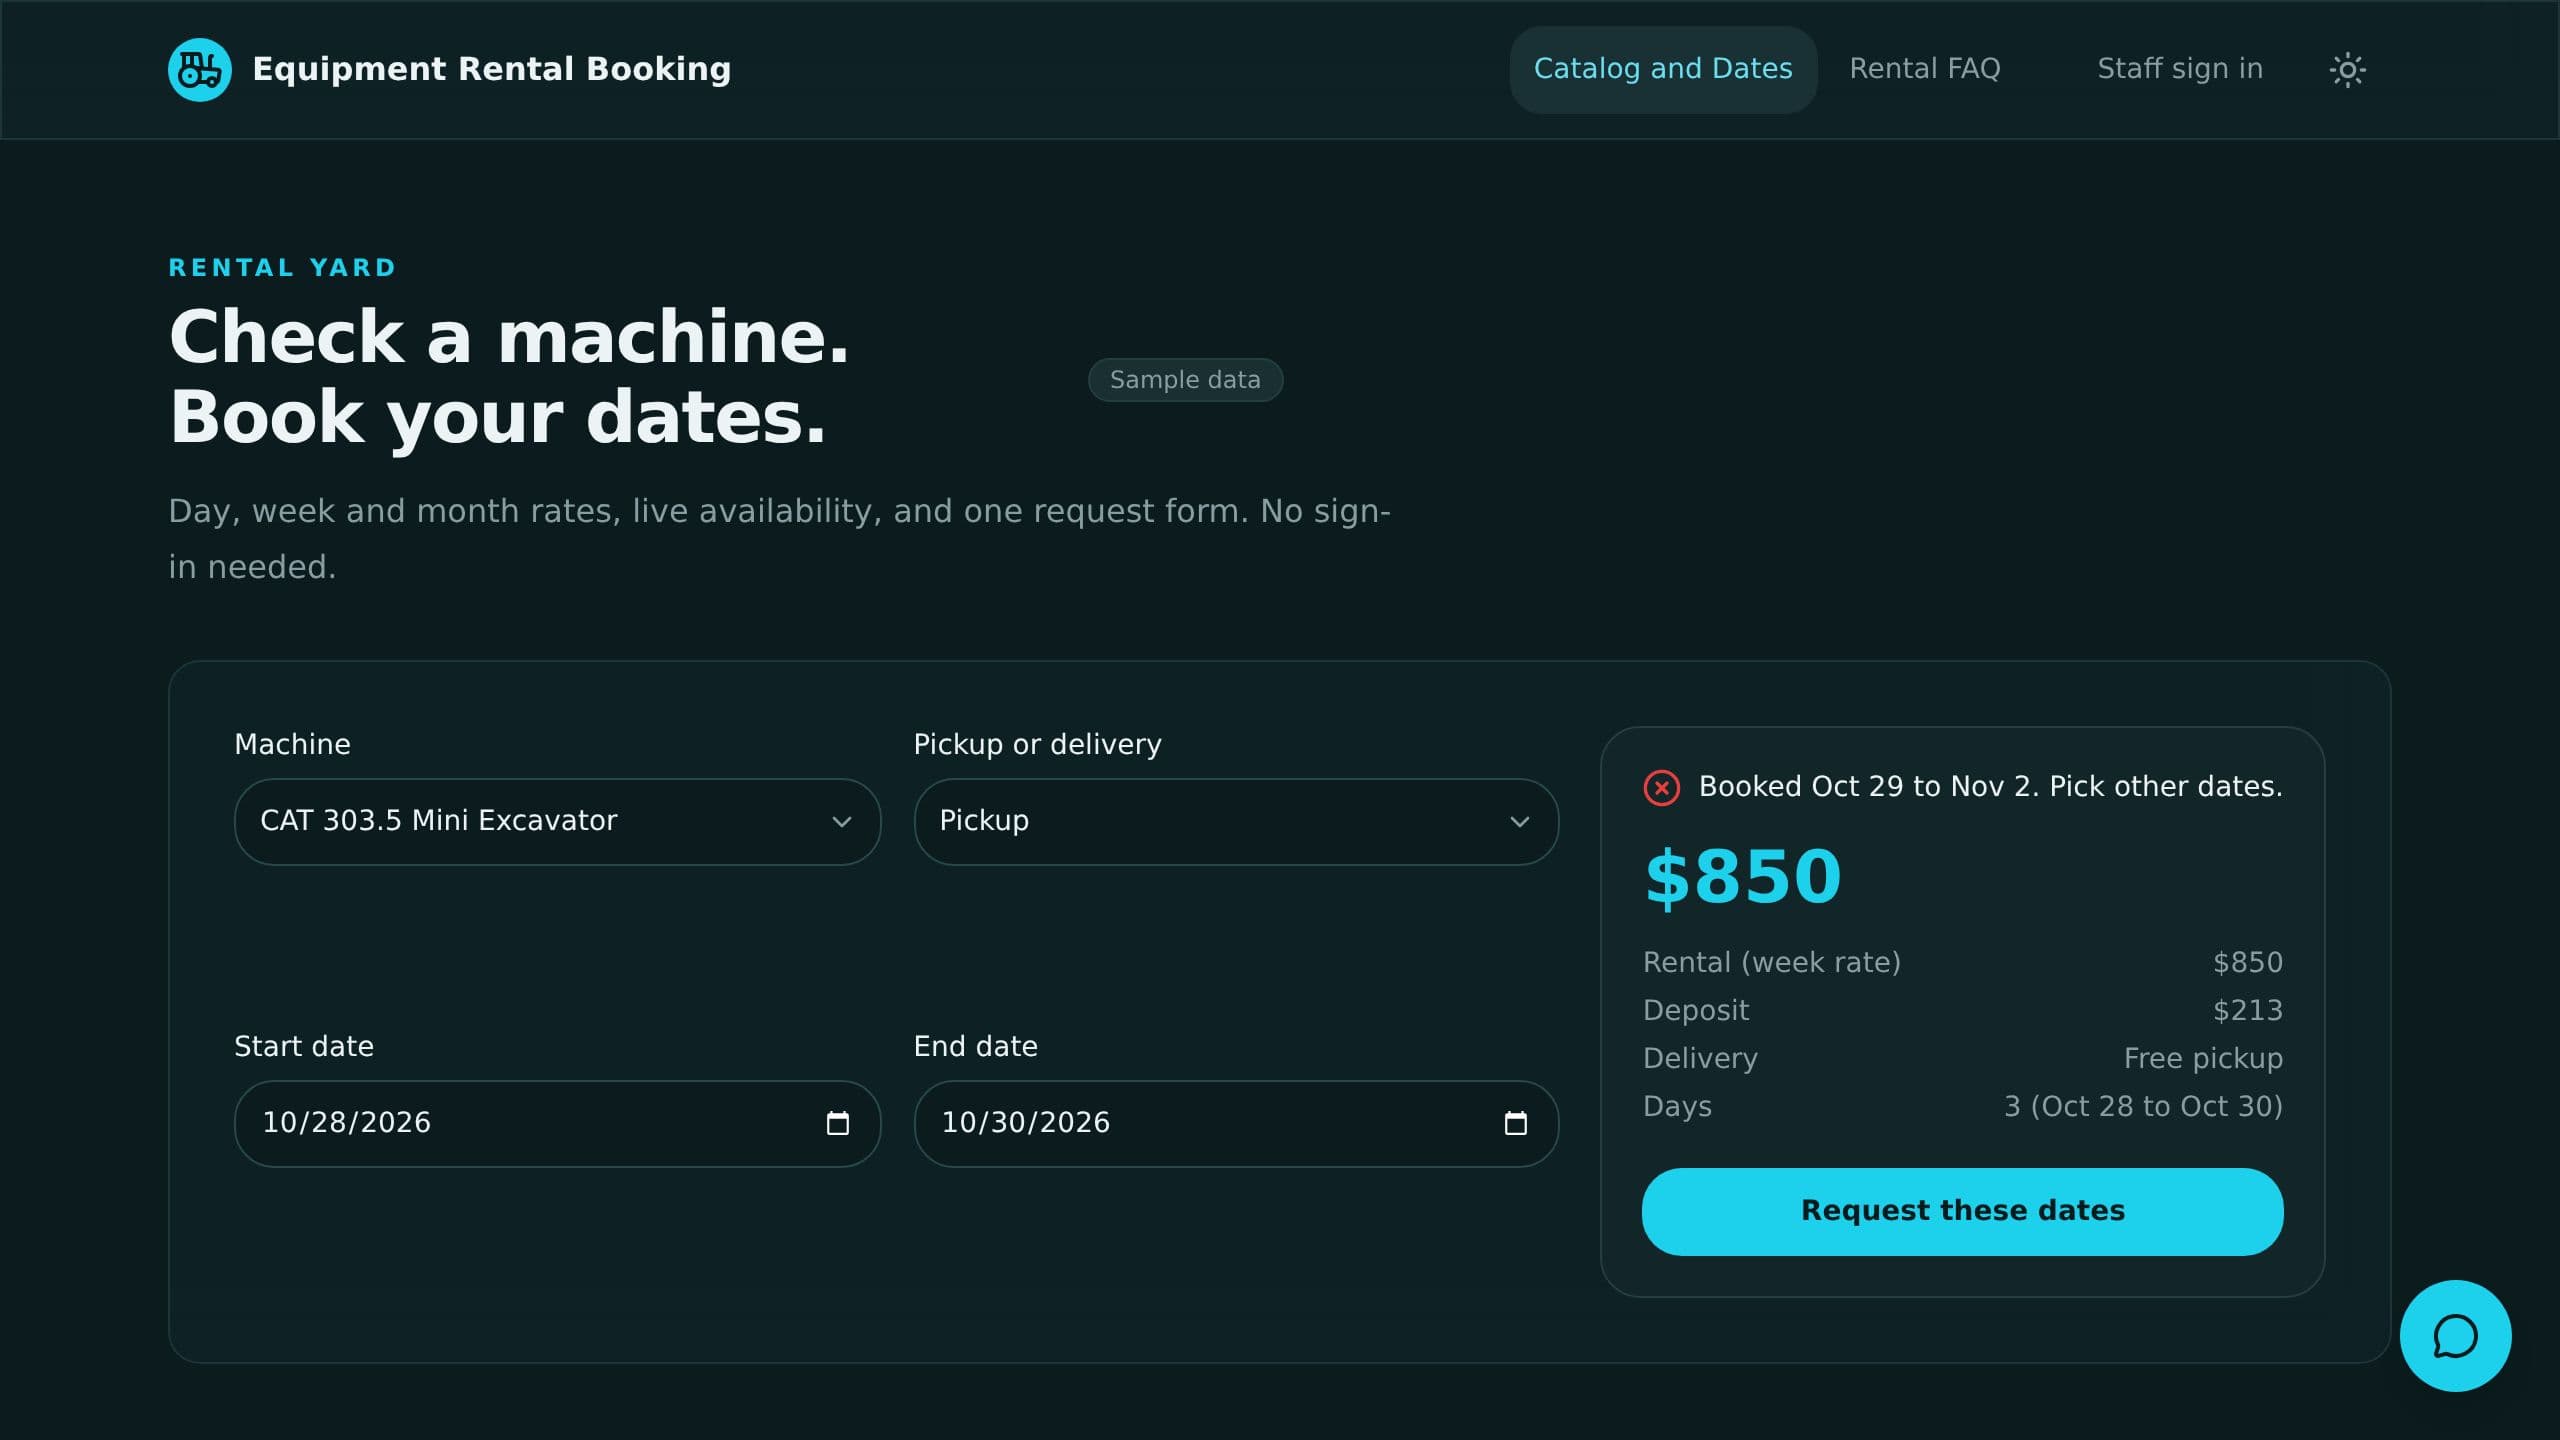Click the End date field 10/30/2026
2560x1440 pixels.
(x=1236, y=1124)
